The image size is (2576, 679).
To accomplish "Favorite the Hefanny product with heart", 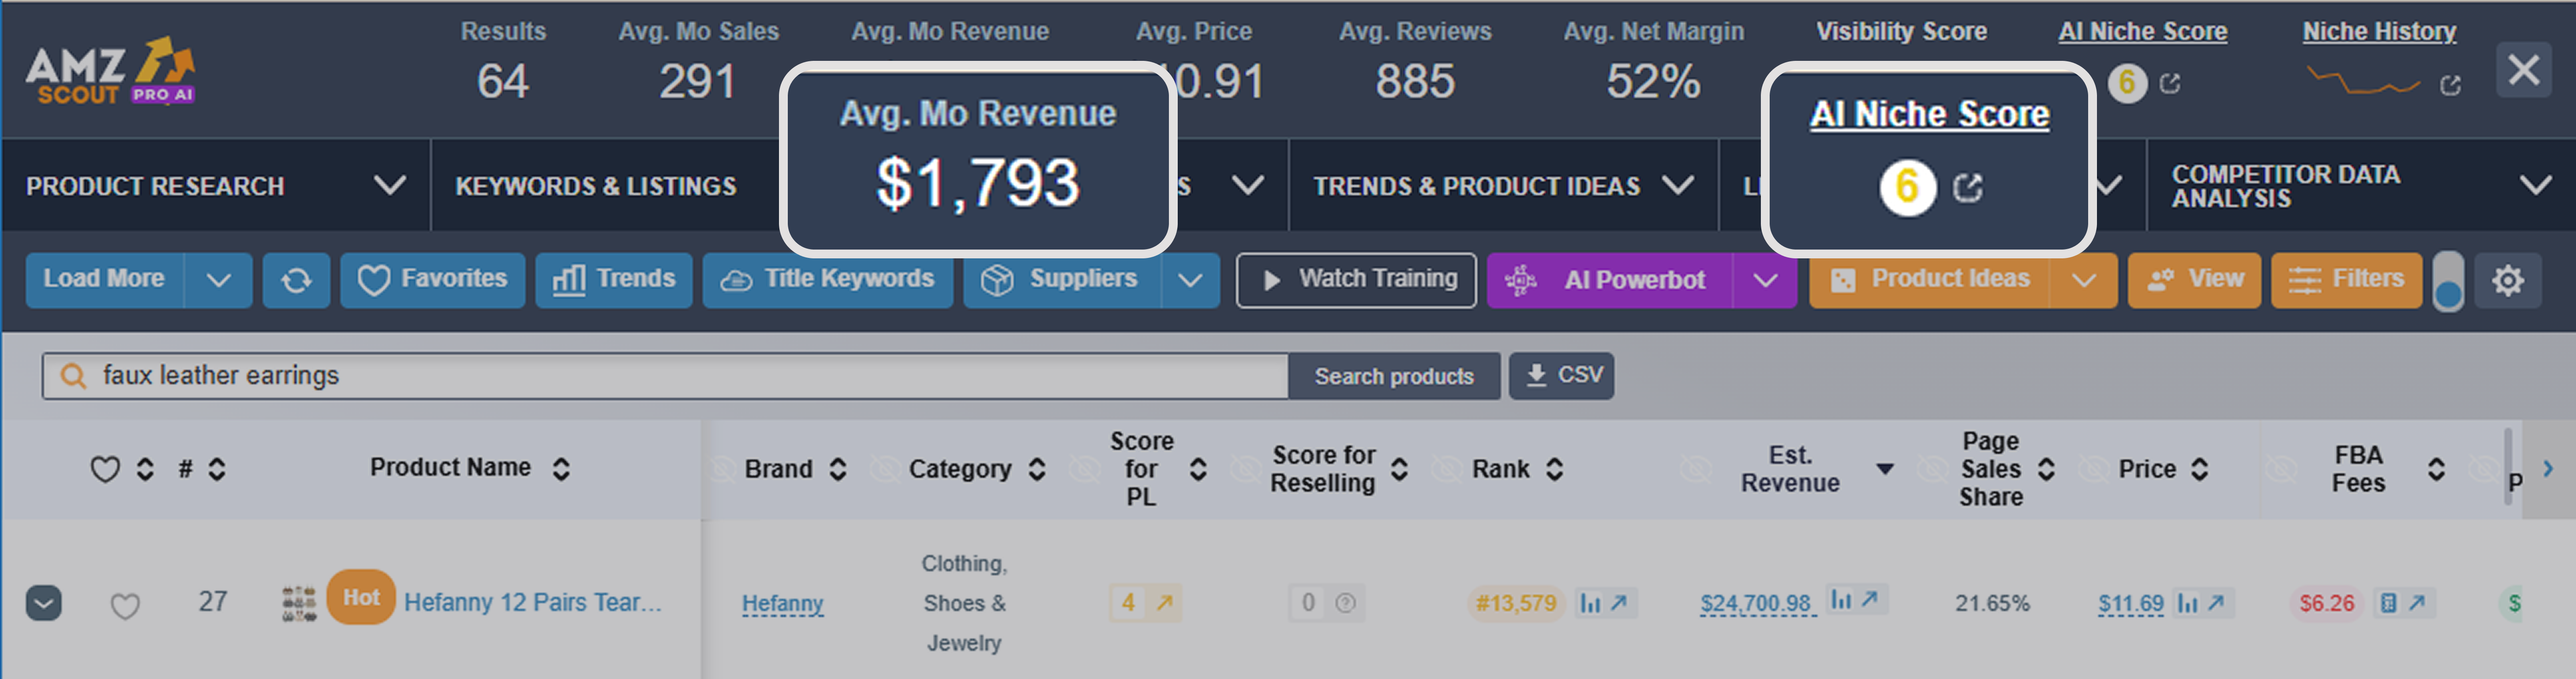I will click(x=125, y=605).
